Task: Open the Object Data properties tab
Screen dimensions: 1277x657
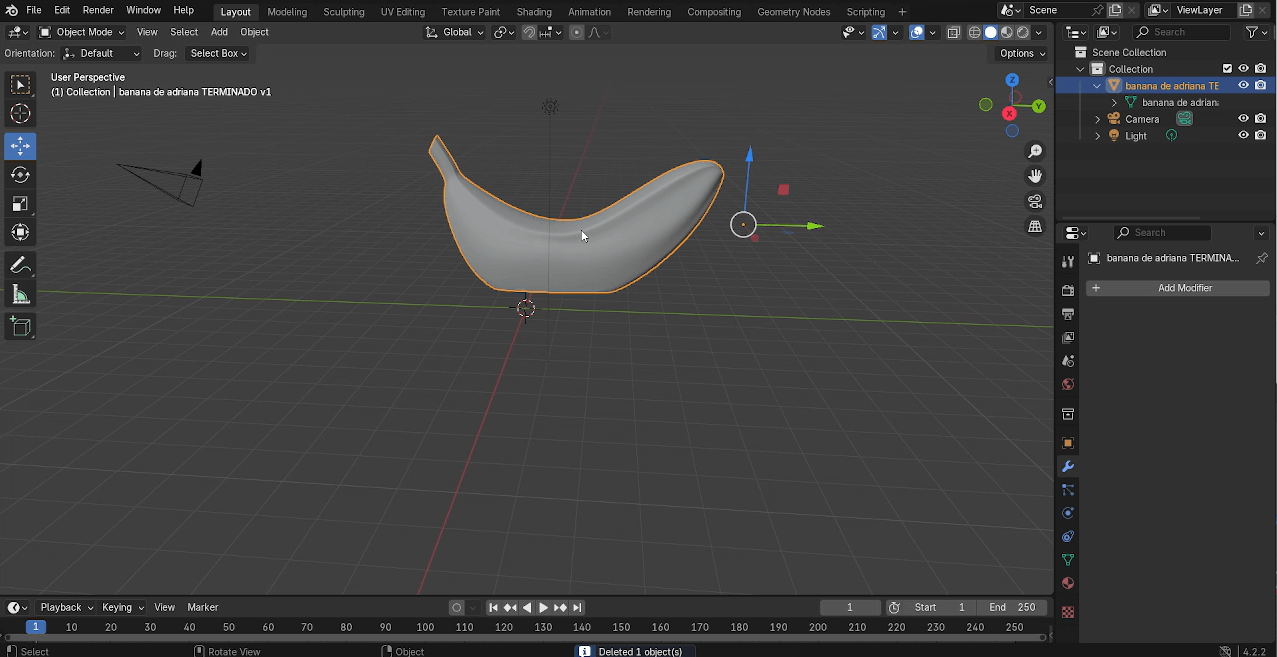Action: pos(1068,560)
